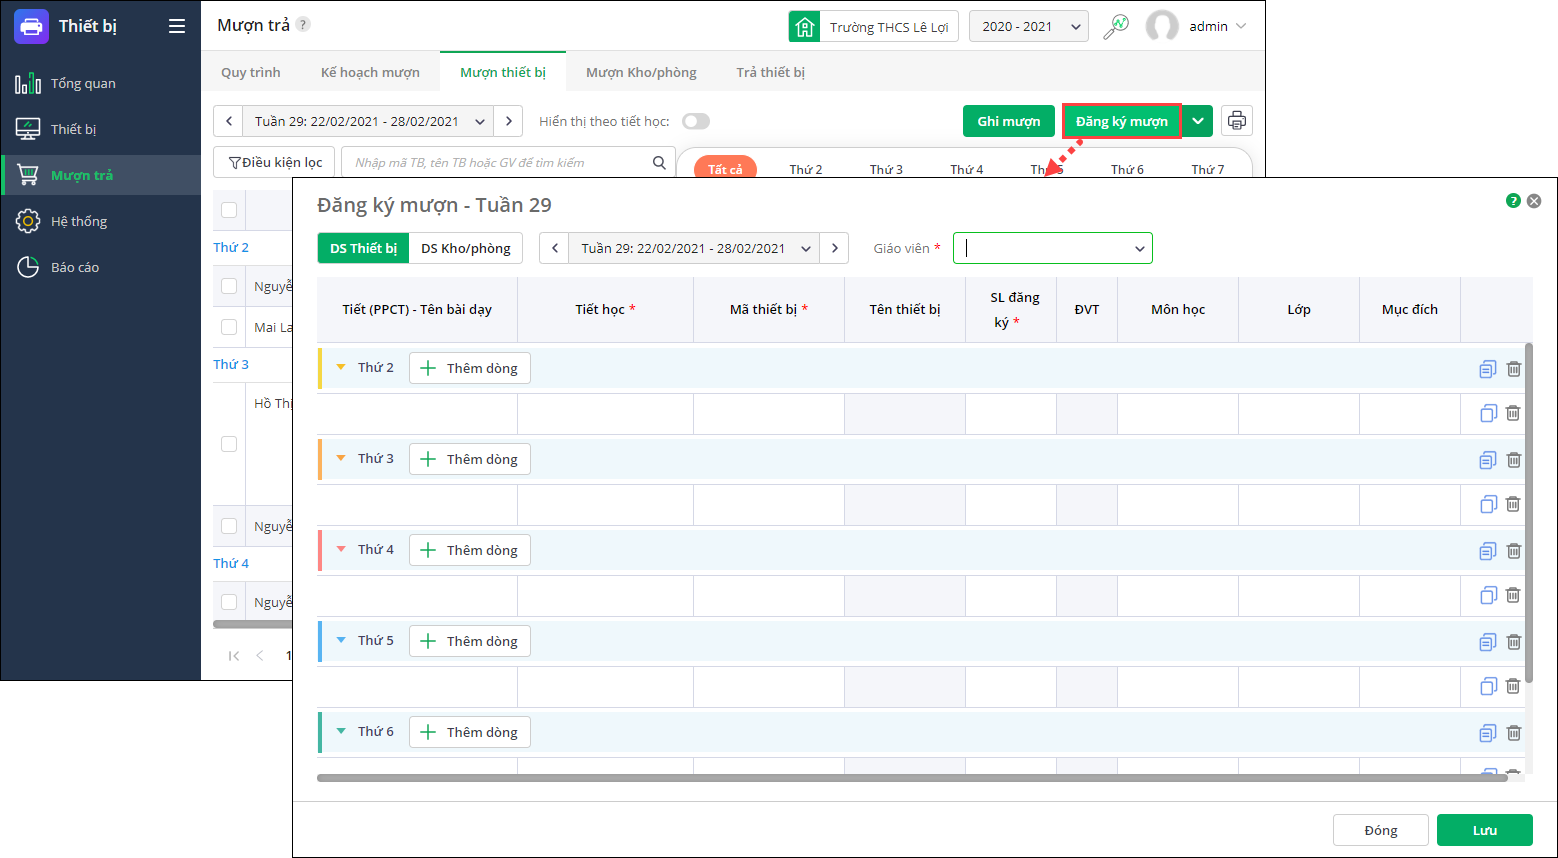
Task: Click the help icon beside Mượn trả title
Action: click(303, 24)
